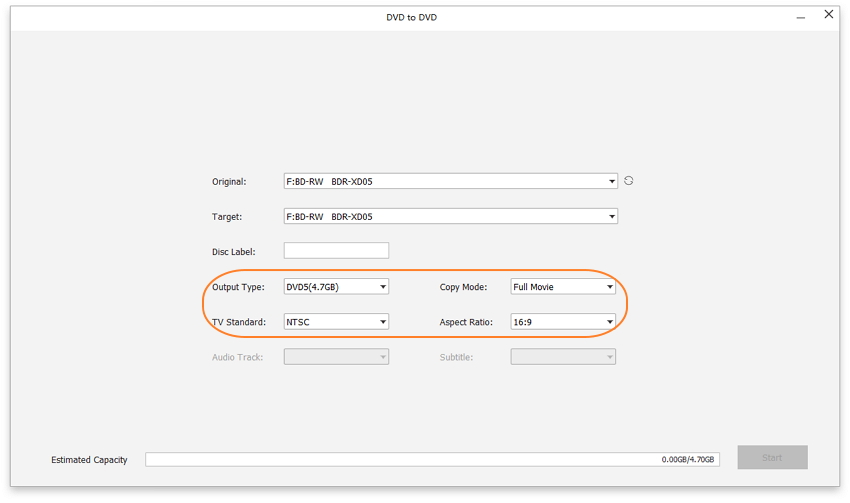The height and width of the screenshot is (503, 850).
Task: Click the DVD to DVD window title
Action: 412,17
